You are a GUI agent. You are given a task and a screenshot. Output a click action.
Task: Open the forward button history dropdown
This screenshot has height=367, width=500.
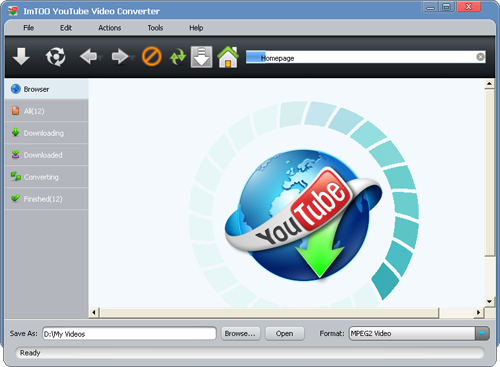pos(132,58)
